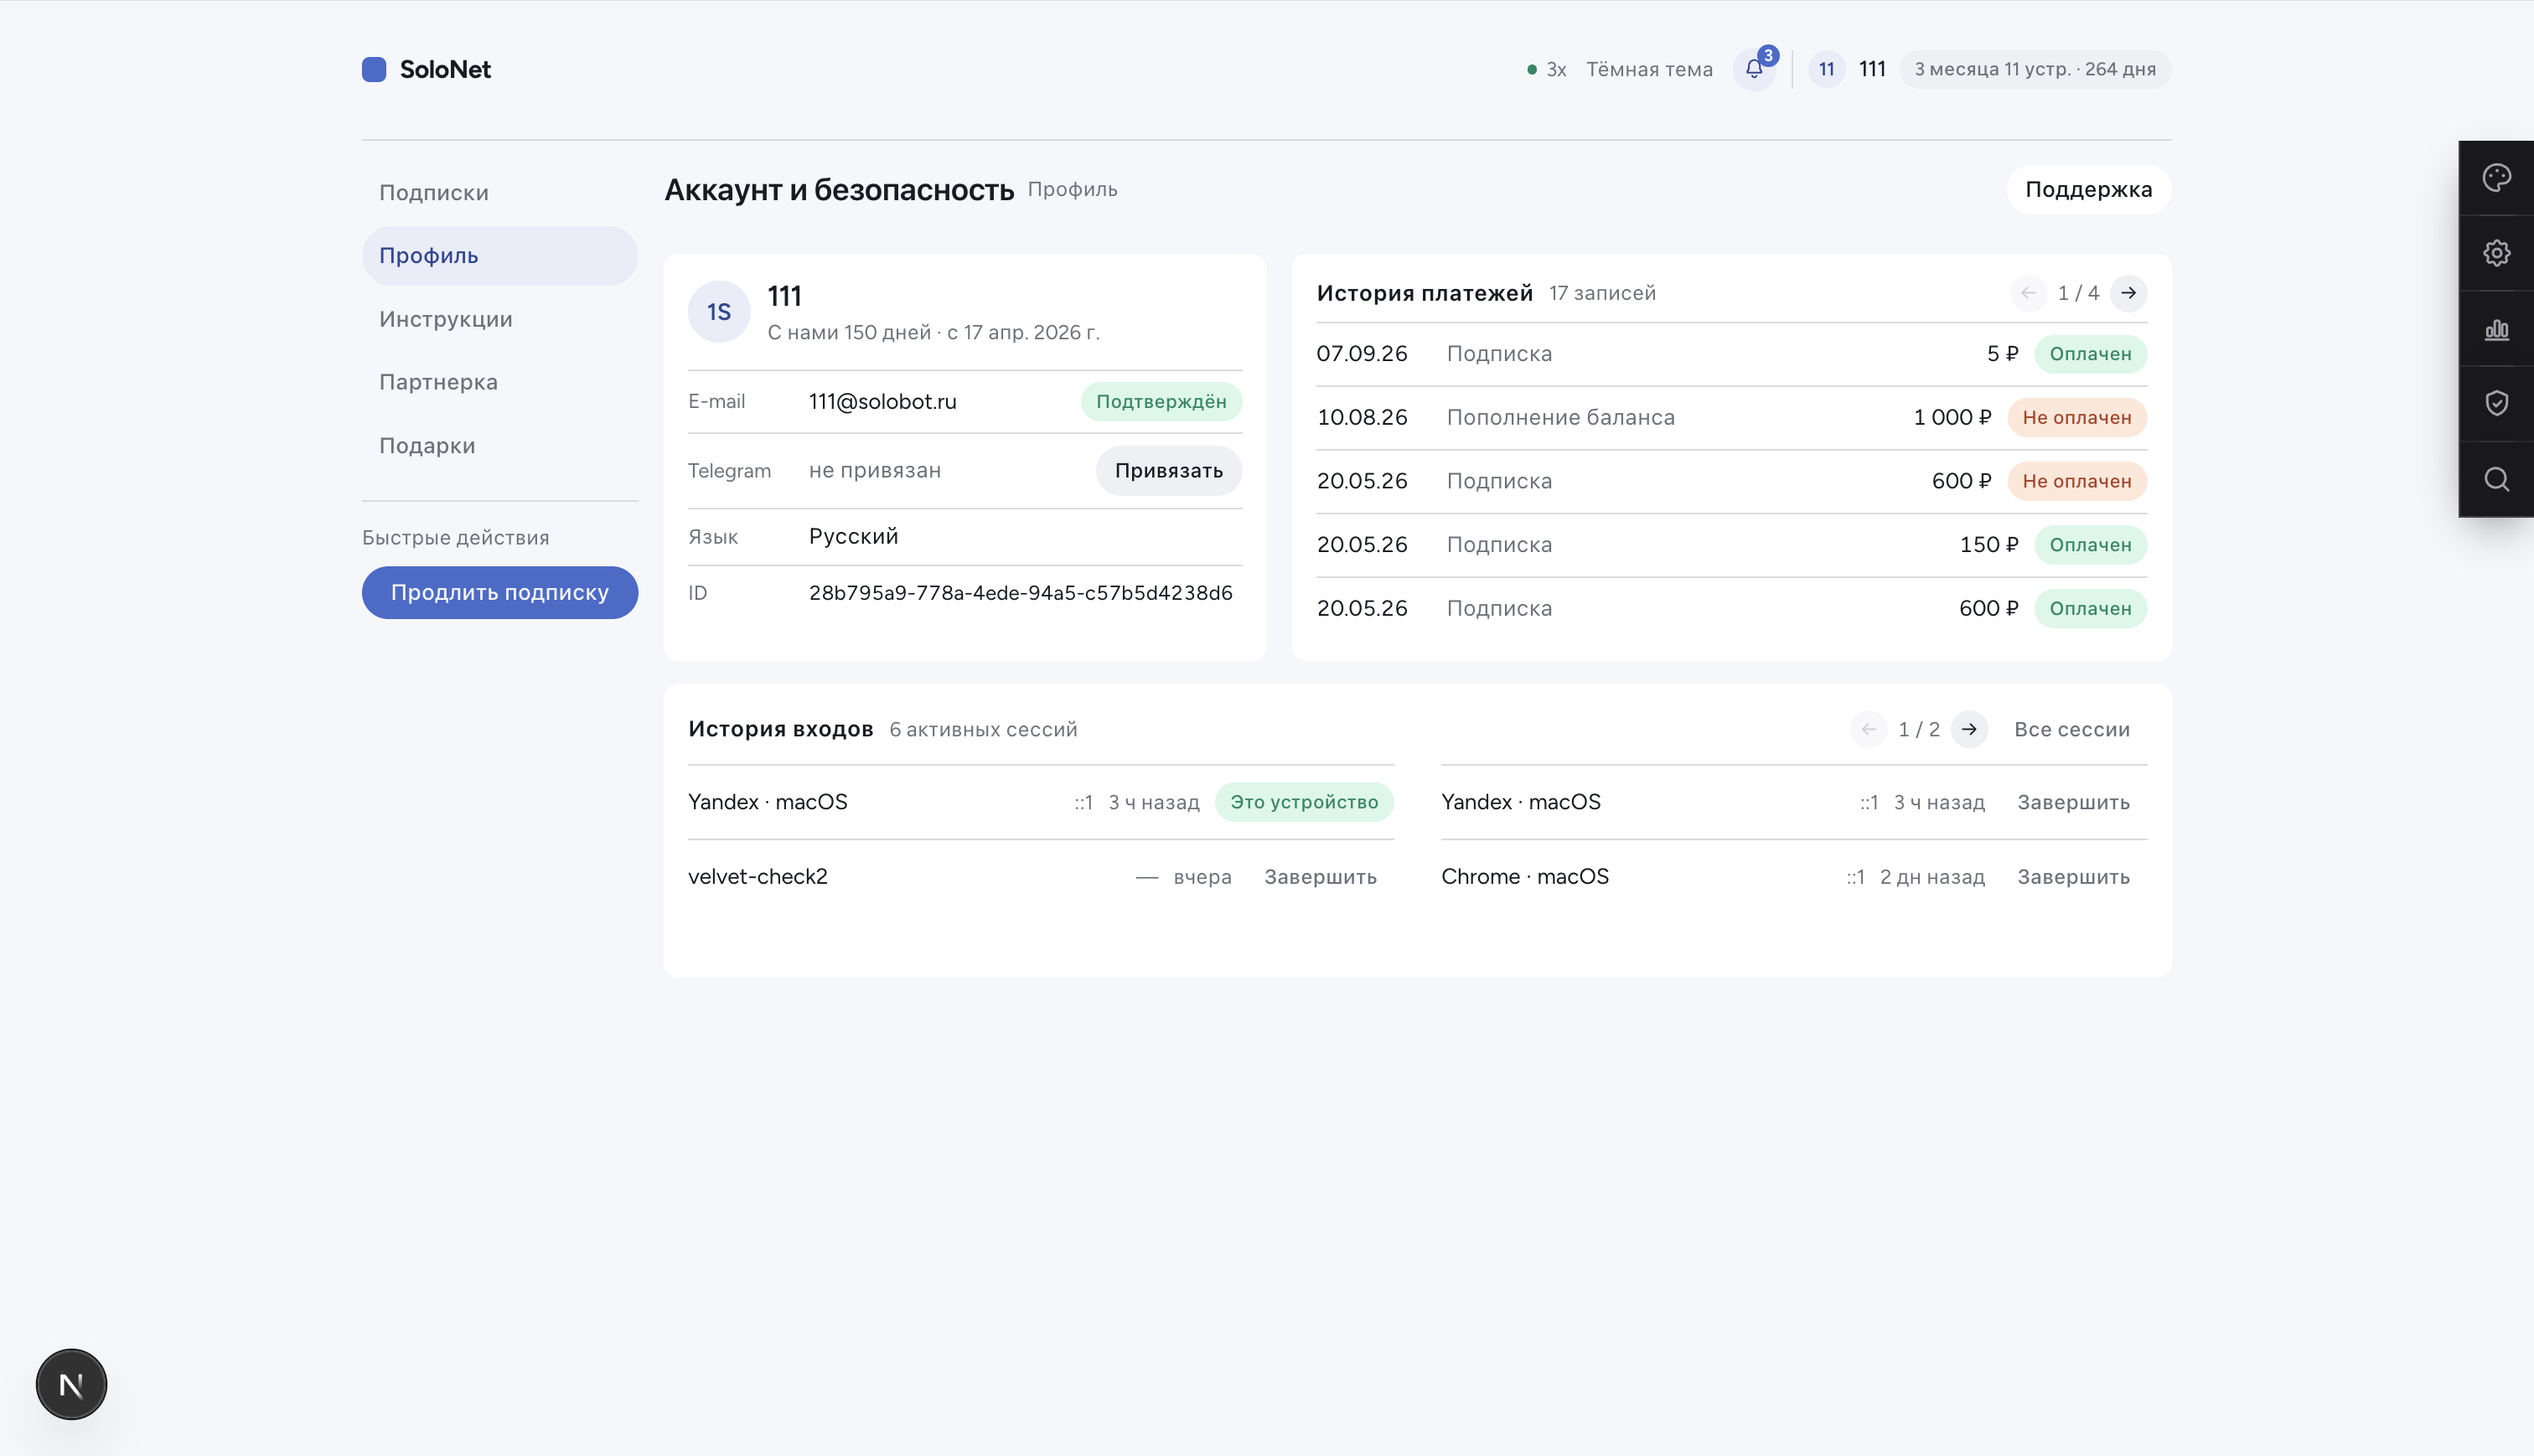Open the magnifier search icon in side panel
Image resolution: width=2534 pixels, height=1456 pixels.
point(2496,479)
